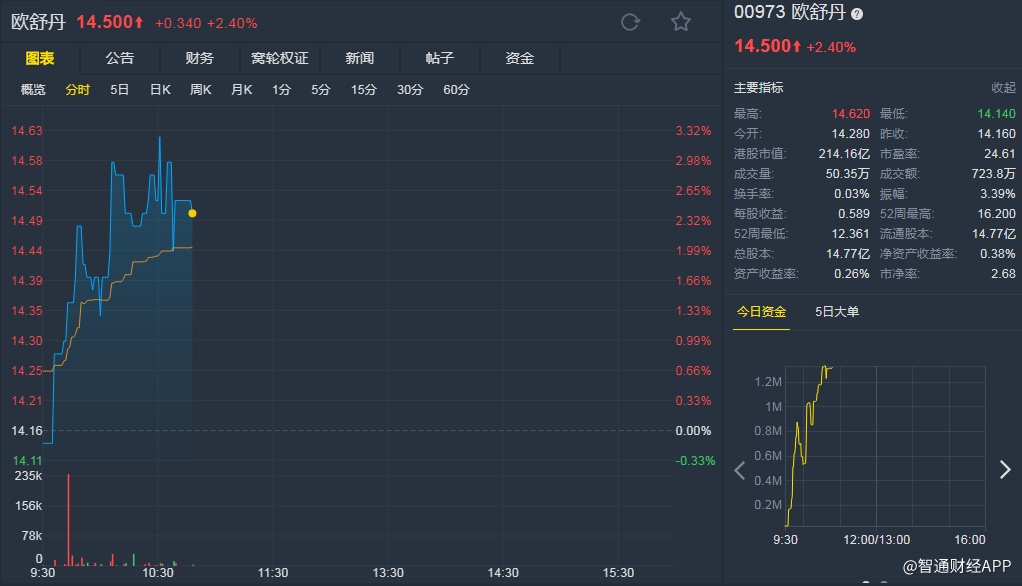The width and height of the screenshot is (1022, 586).
Task: Collapse the 主要指标 panel via 收起
Action: click(x=1003, y=88)
